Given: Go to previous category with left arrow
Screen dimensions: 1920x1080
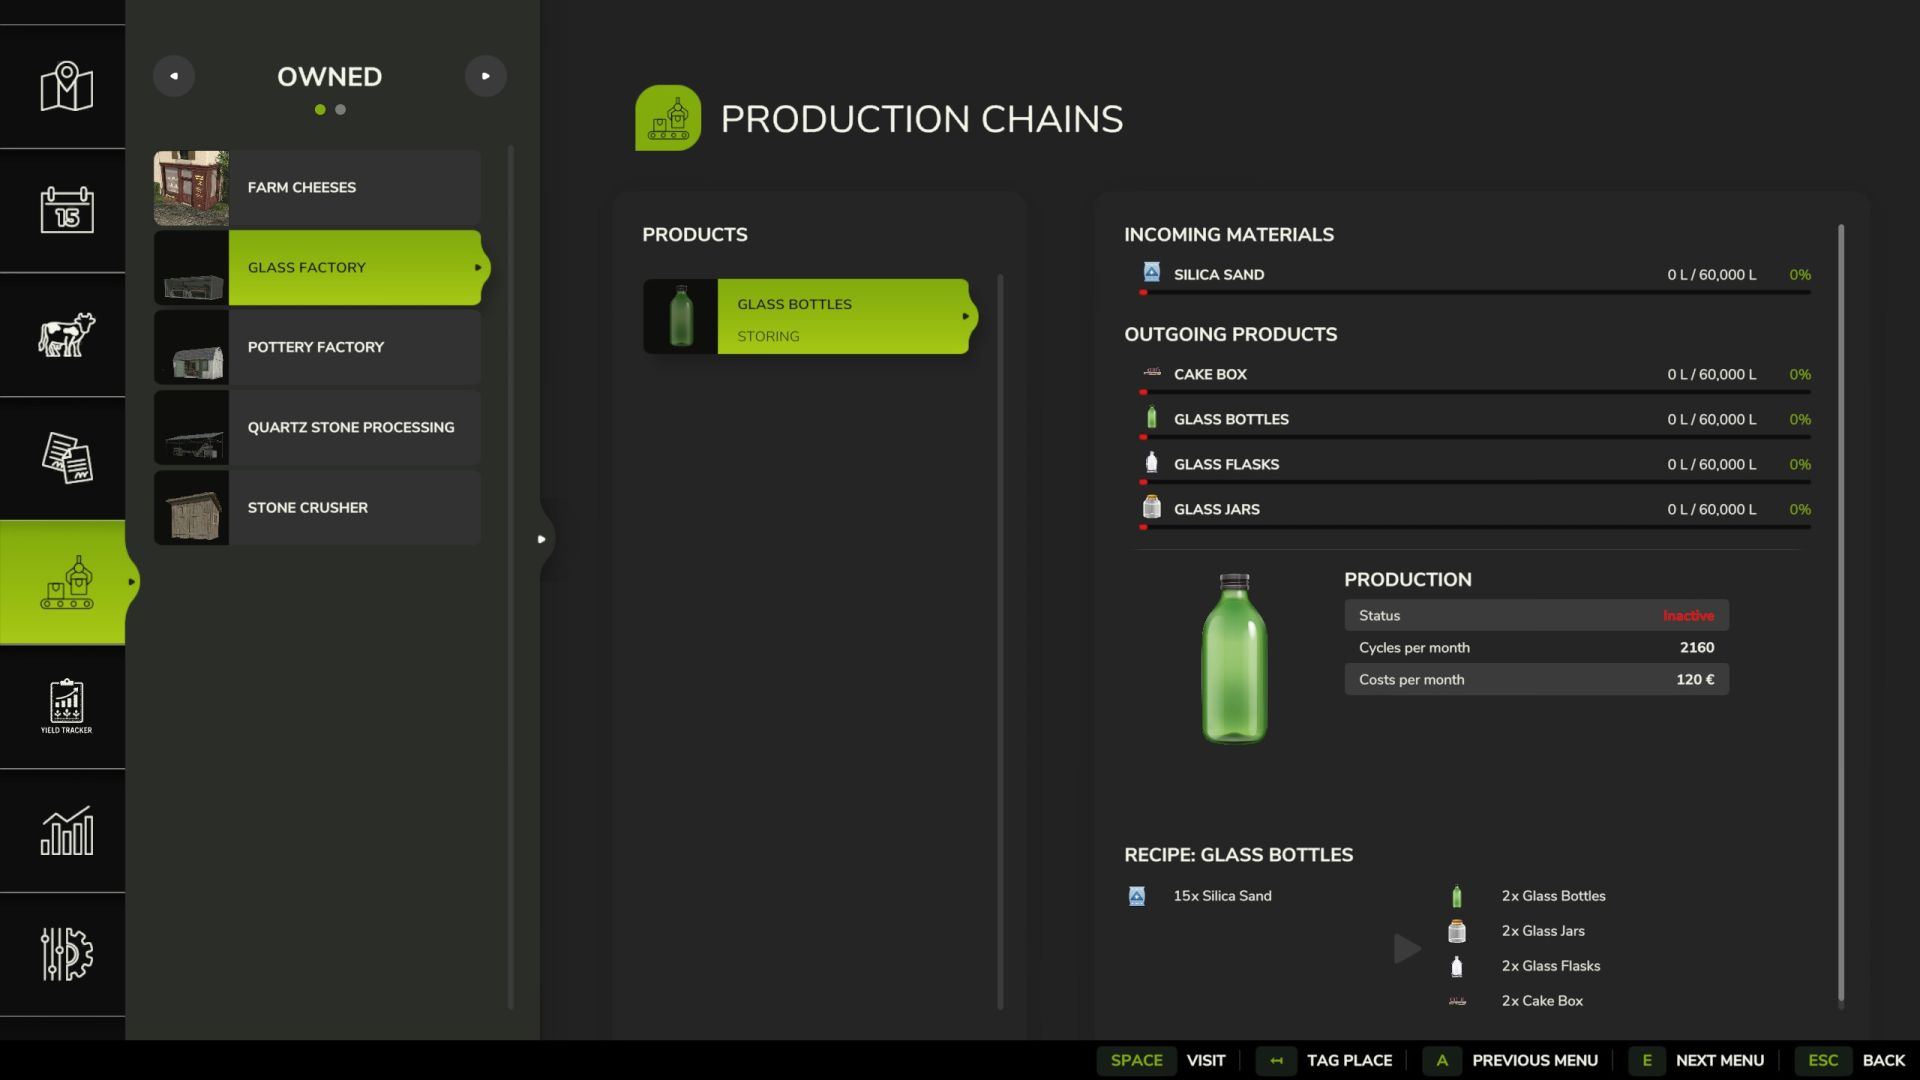Looking at the screenshot, I should click(x=174, y=76).
